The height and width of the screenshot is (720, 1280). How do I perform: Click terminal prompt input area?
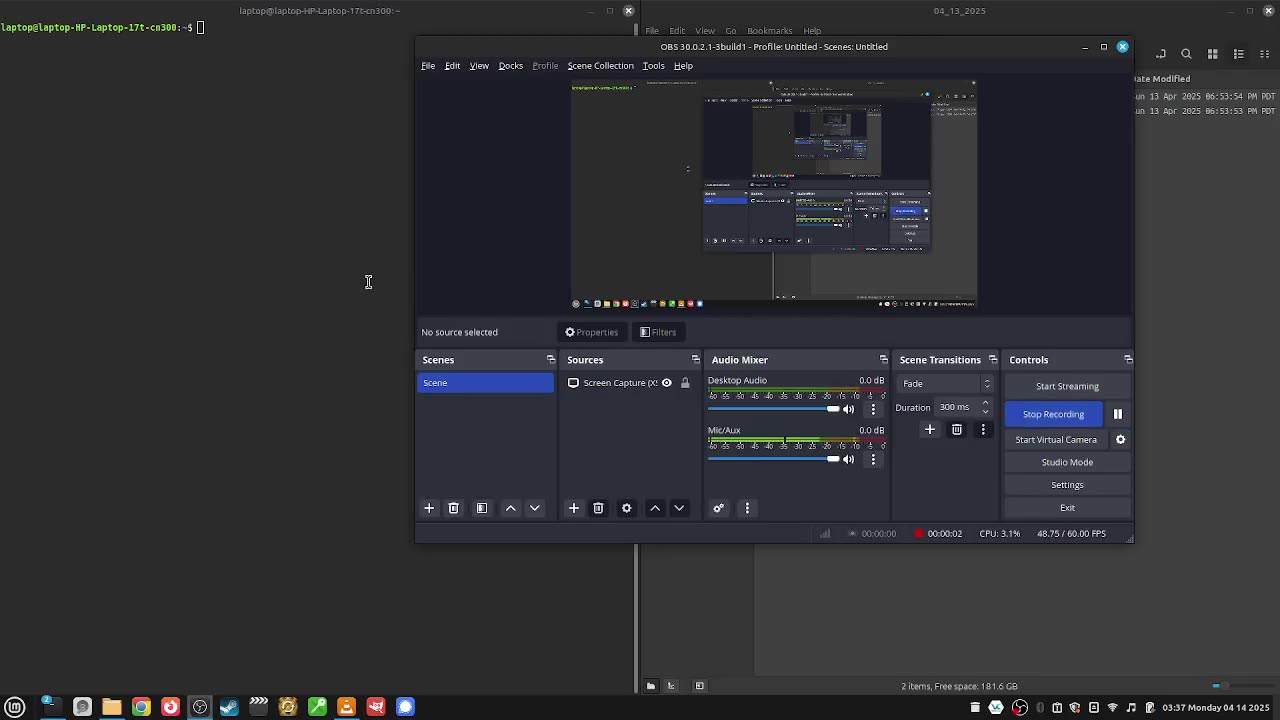point(201,27)
